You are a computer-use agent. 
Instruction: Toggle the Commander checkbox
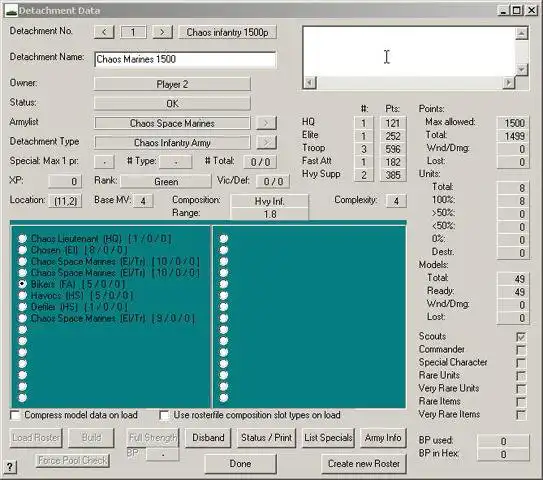point(520,350)
